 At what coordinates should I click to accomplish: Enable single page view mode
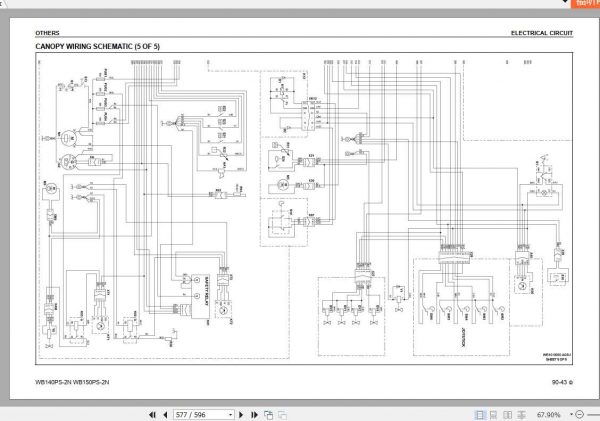click(x=479, y=415)
